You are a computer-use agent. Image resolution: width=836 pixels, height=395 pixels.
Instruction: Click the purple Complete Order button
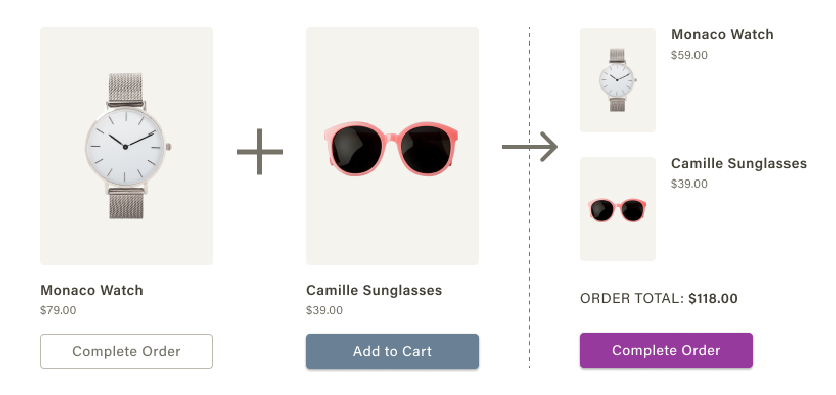coord(666,350)
